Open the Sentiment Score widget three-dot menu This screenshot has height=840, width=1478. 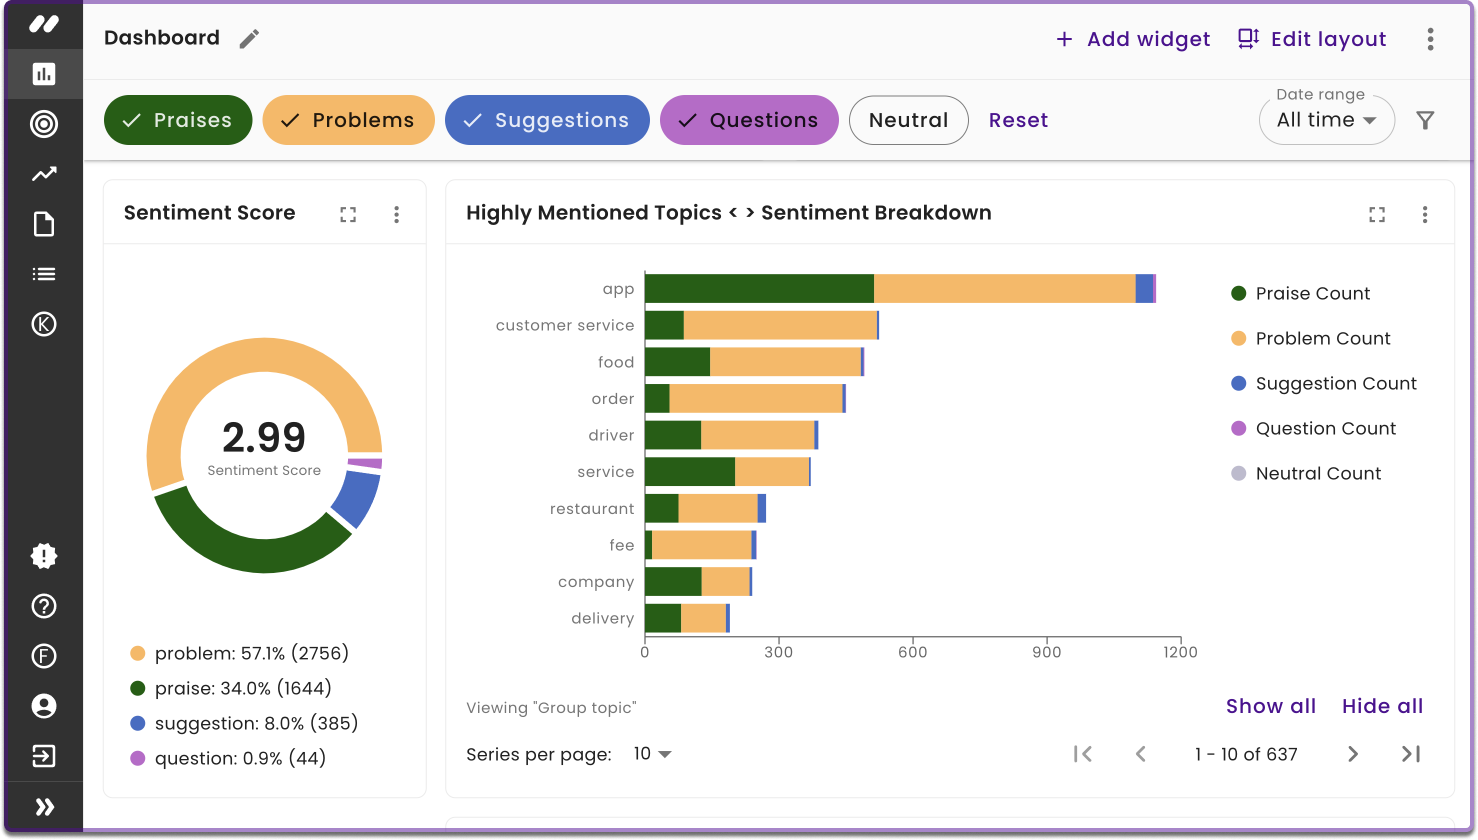[x=397, y=214]
